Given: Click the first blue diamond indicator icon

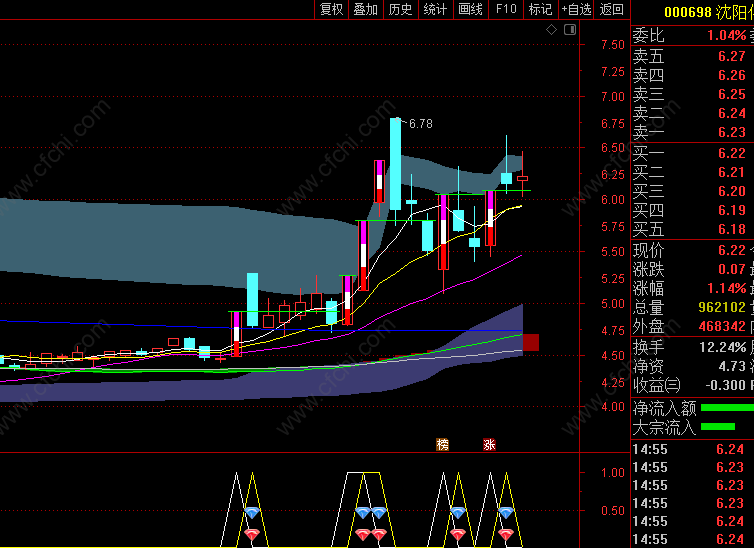Looking at the screenshot, I should coord(252,512).
